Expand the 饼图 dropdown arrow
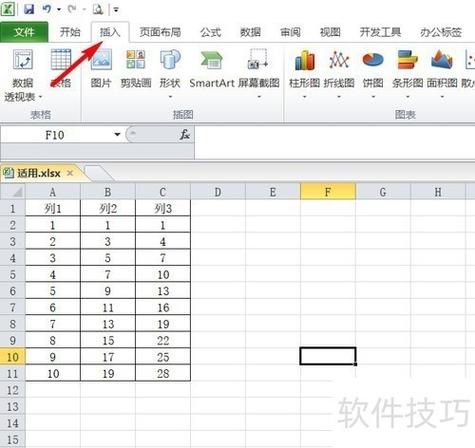Viewport: 475px width, 448px height. [373, 97]
